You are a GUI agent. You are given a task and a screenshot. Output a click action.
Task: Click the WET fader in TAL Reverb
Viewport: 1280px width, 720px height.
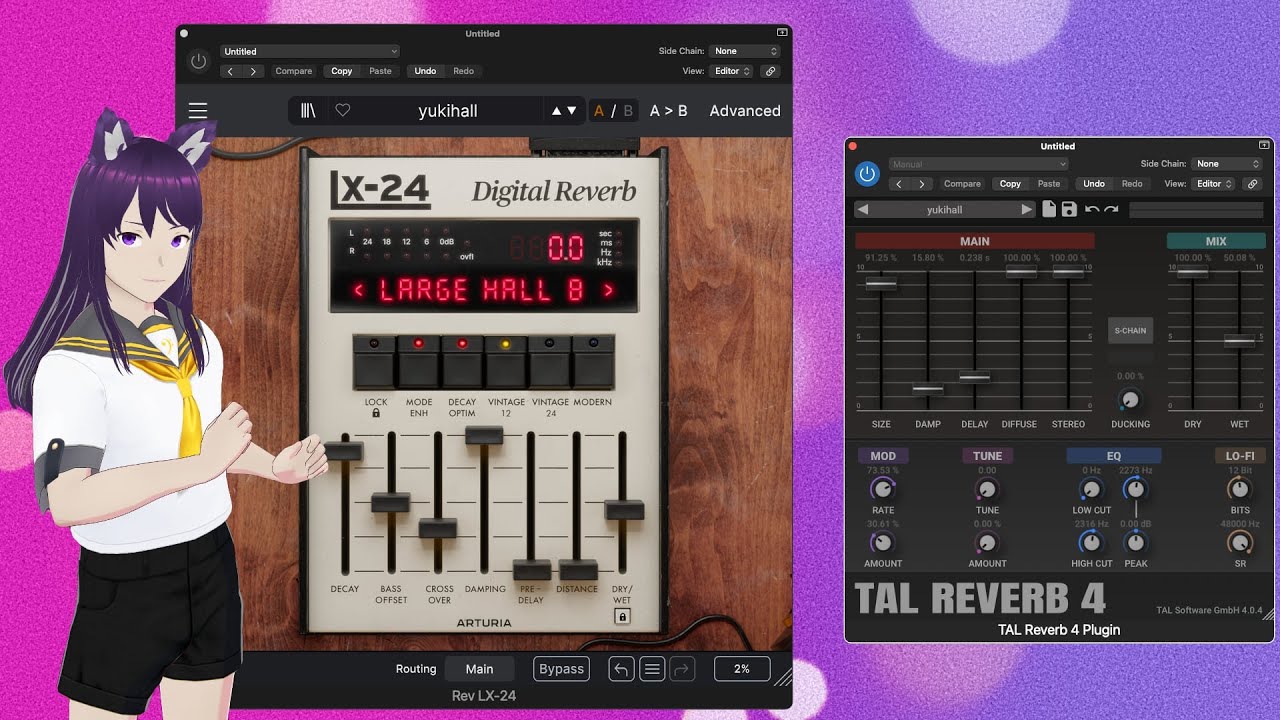tap(1239, 341)
